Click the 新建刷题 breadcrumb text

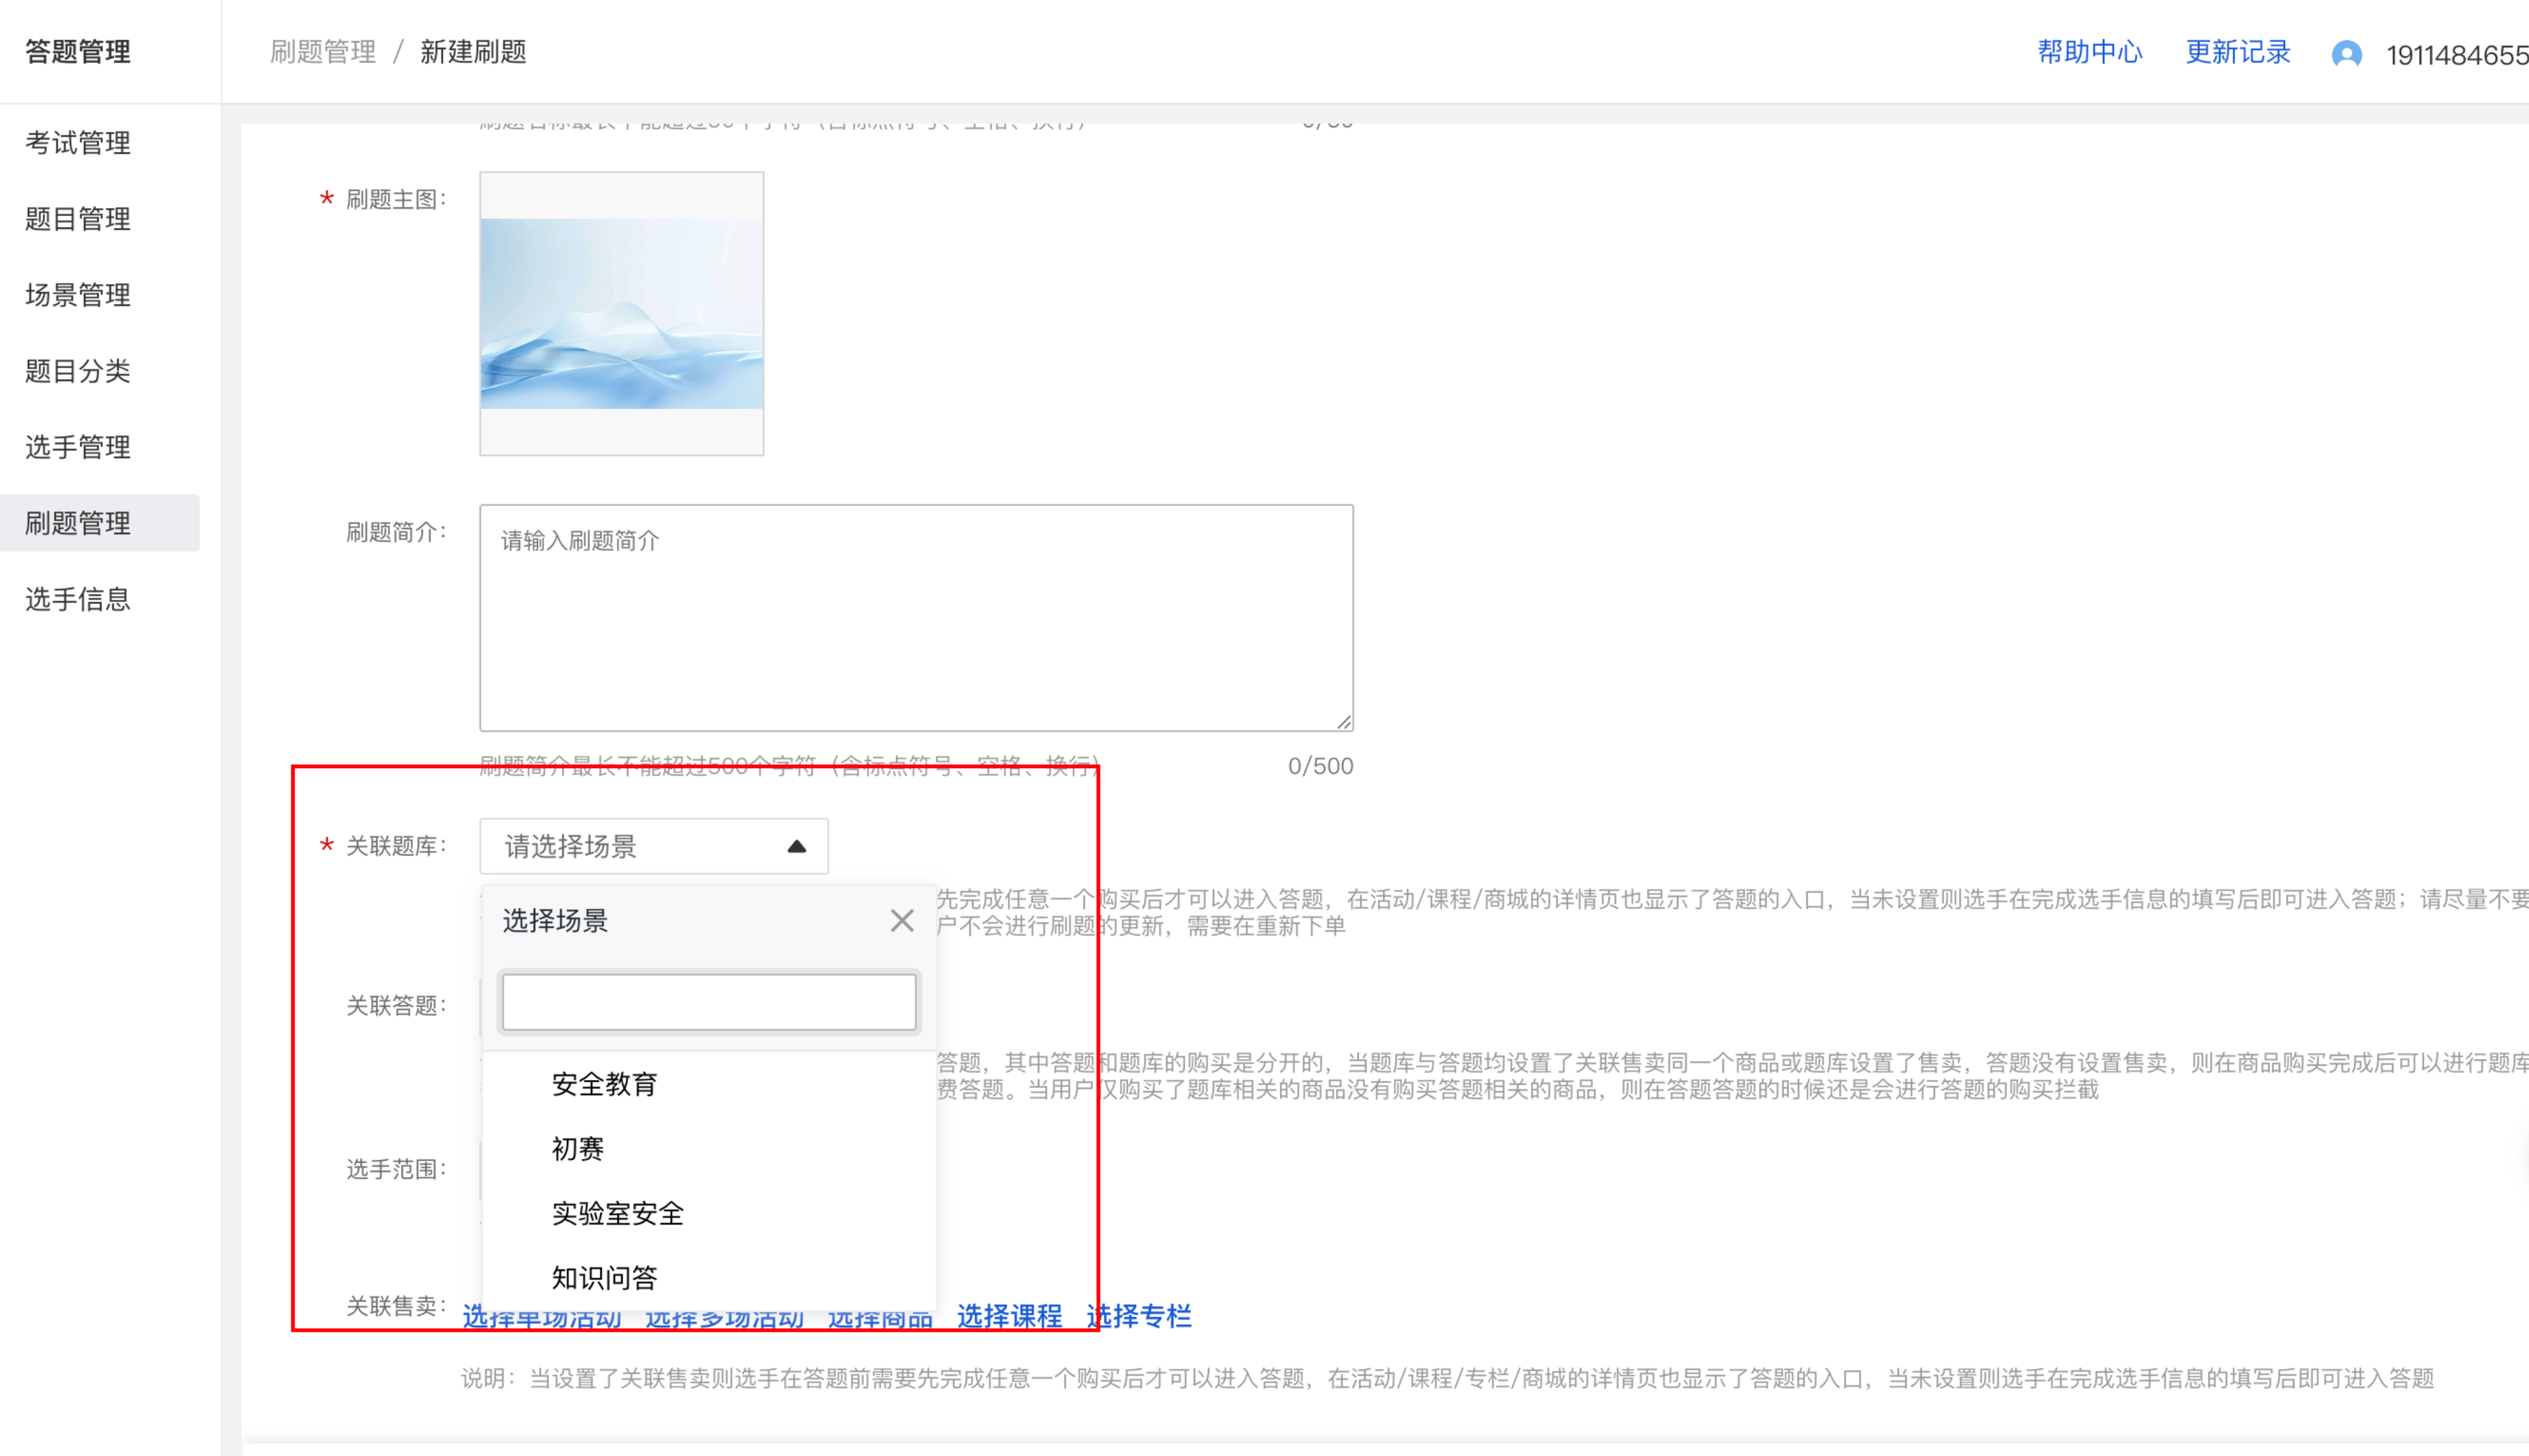[x=473, y=52]
